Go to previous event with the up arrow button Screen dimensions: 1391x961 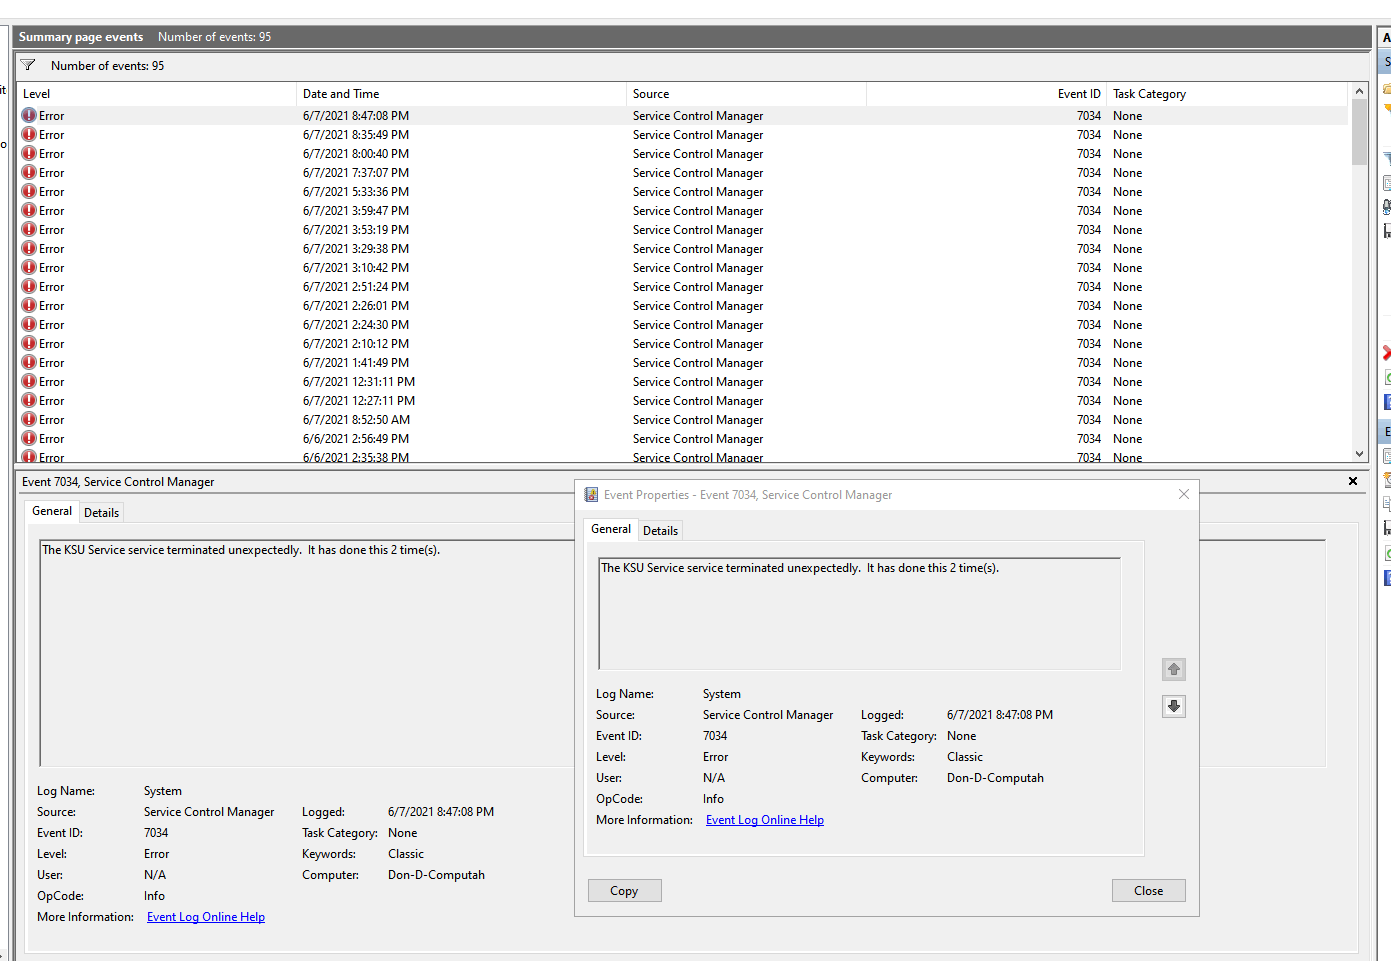pos(1174,669)
